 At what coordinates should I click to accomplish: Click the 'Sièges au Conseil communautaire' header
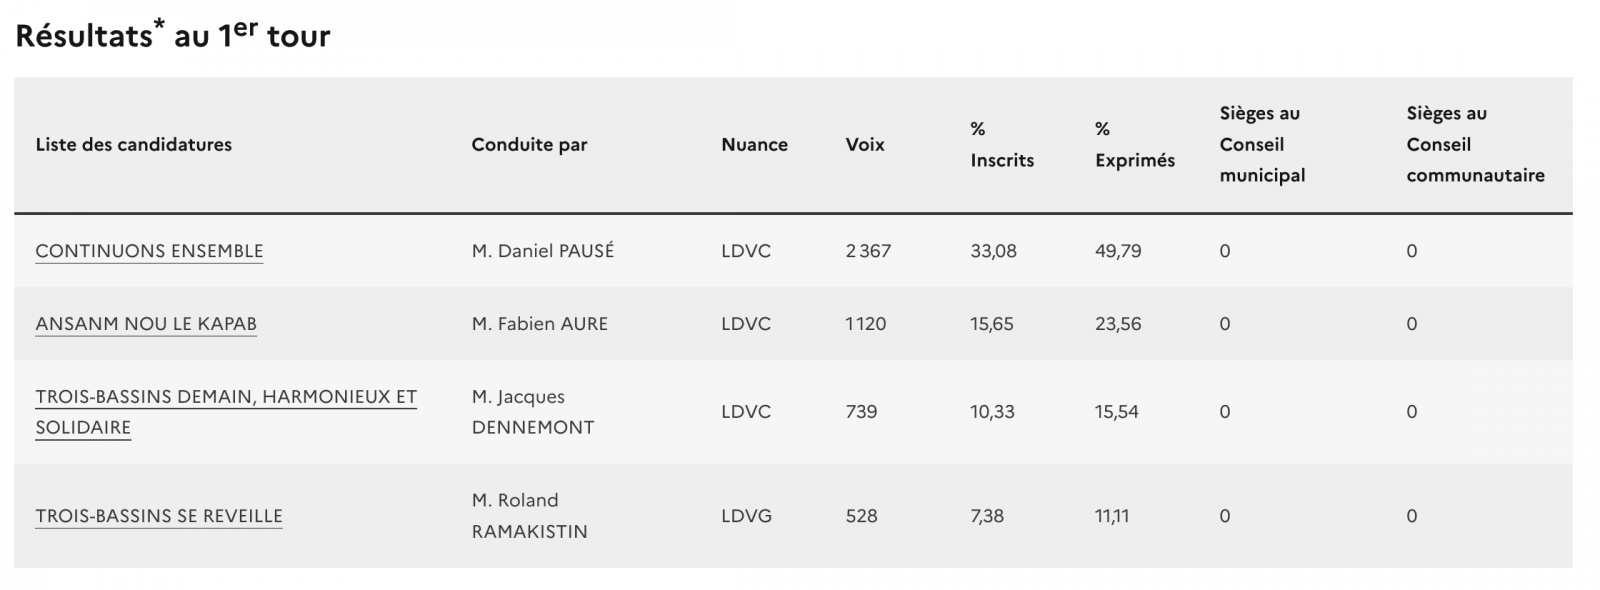click(x=1474, y=144)
